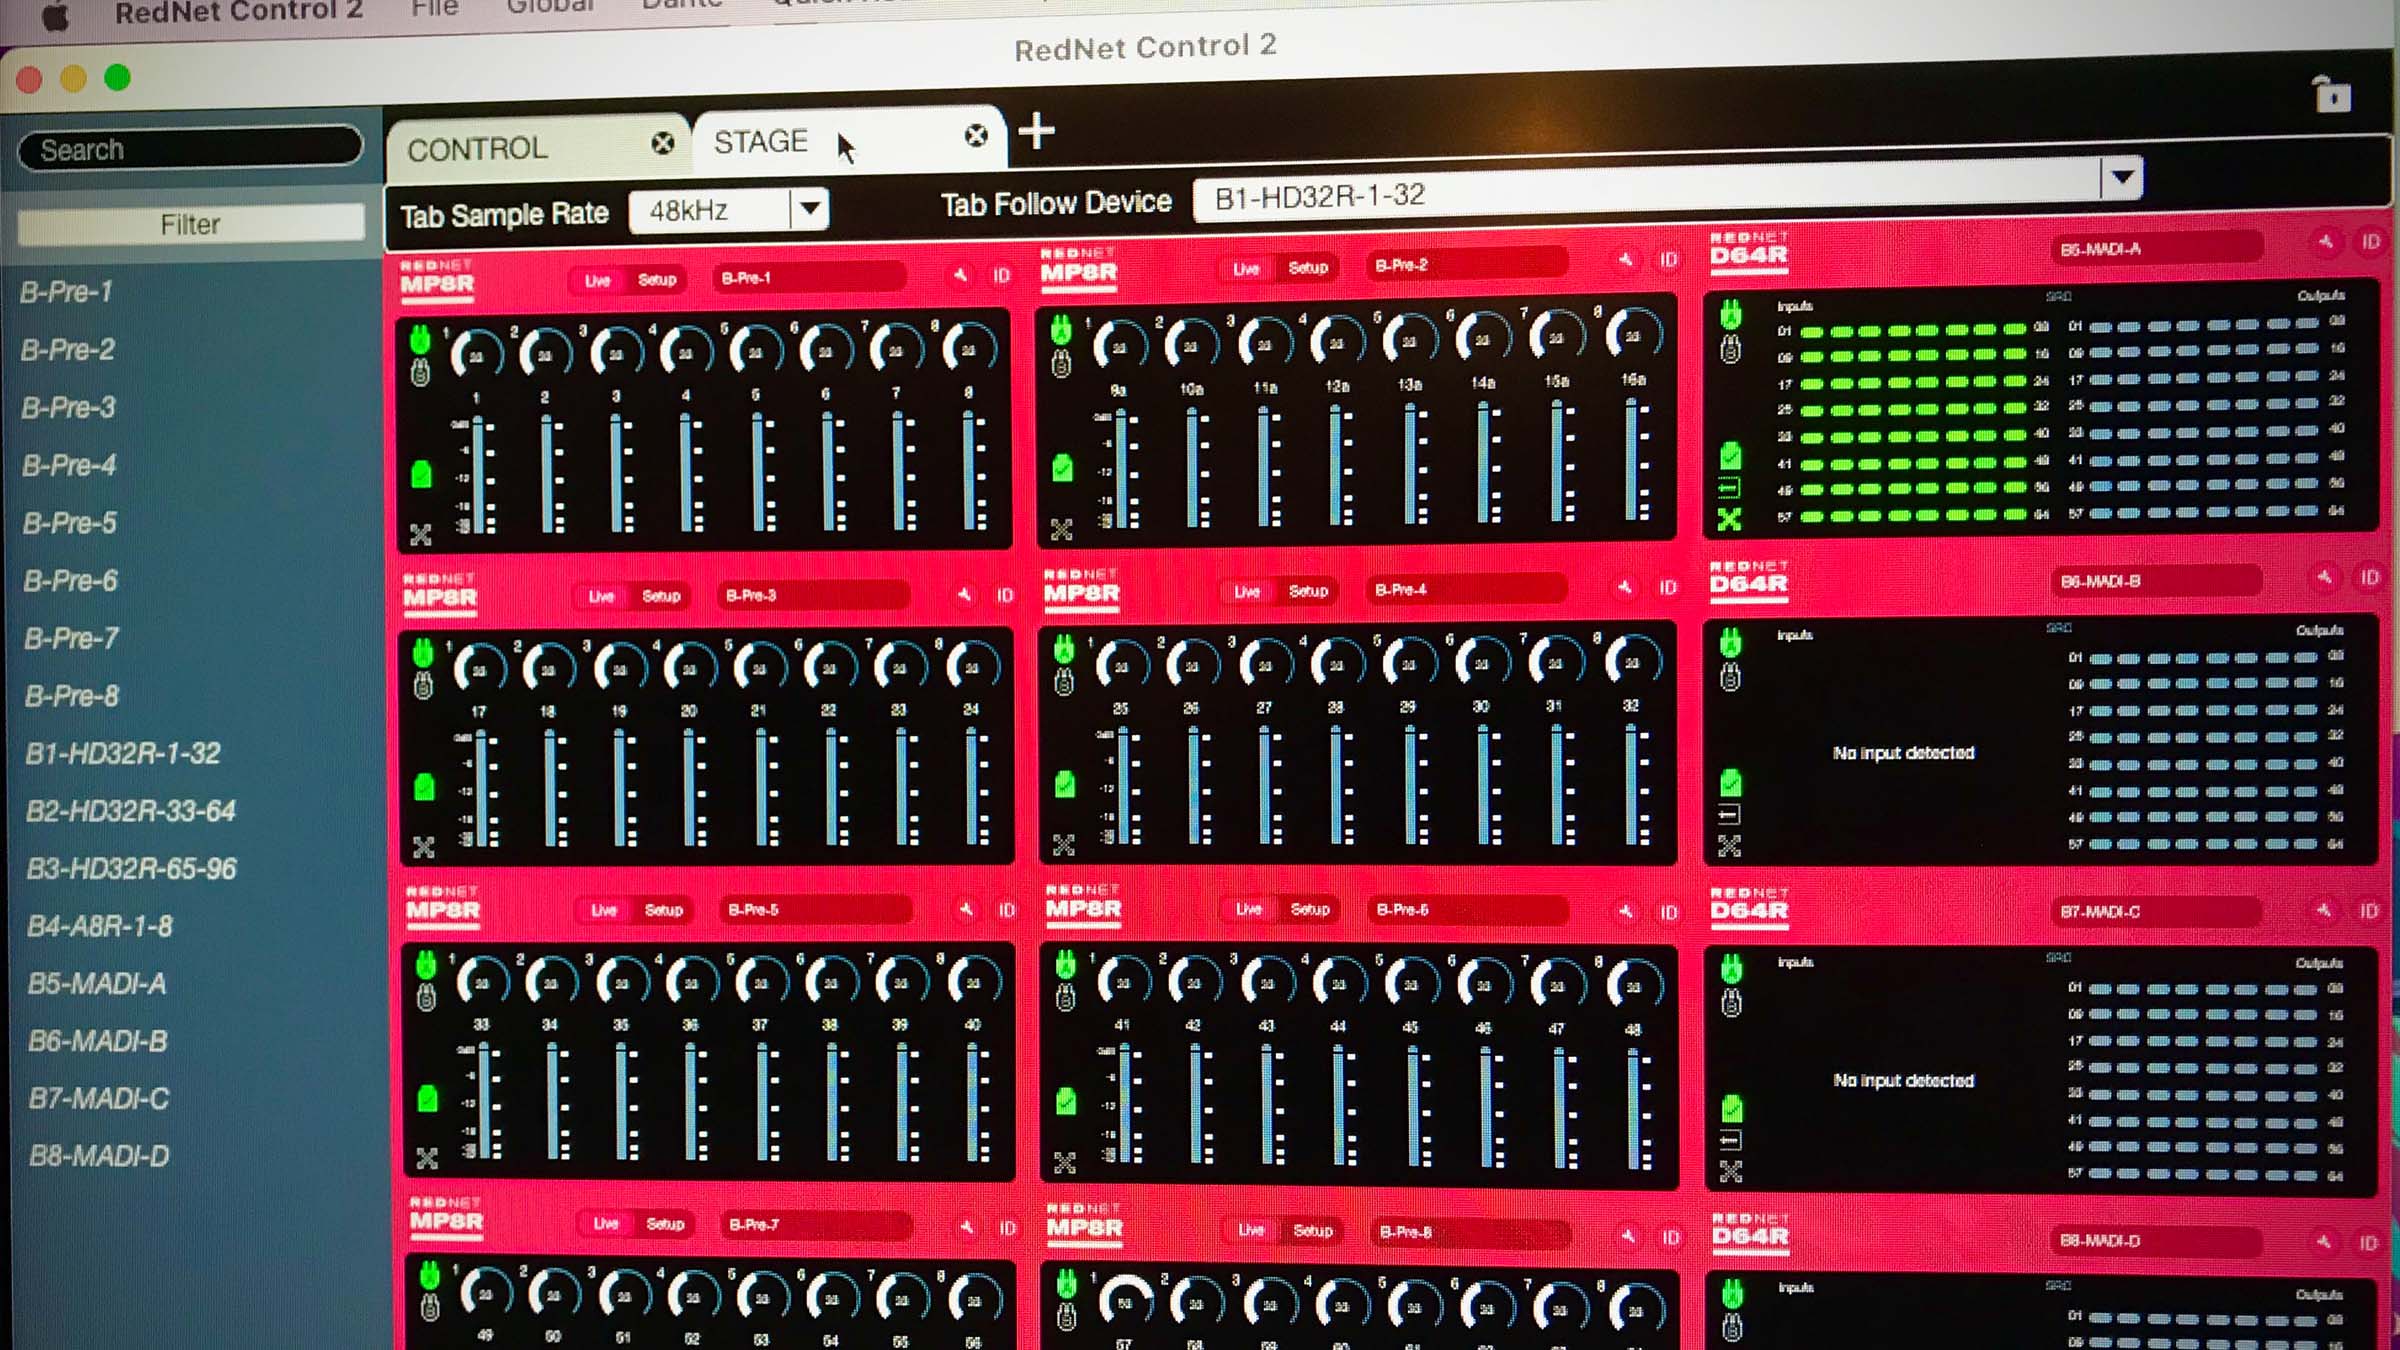This screenshot has height=1350, width=2400.
Task: Toggle Setup mode on the B-Pre-6 device
Action: [x=1307, y=911]
